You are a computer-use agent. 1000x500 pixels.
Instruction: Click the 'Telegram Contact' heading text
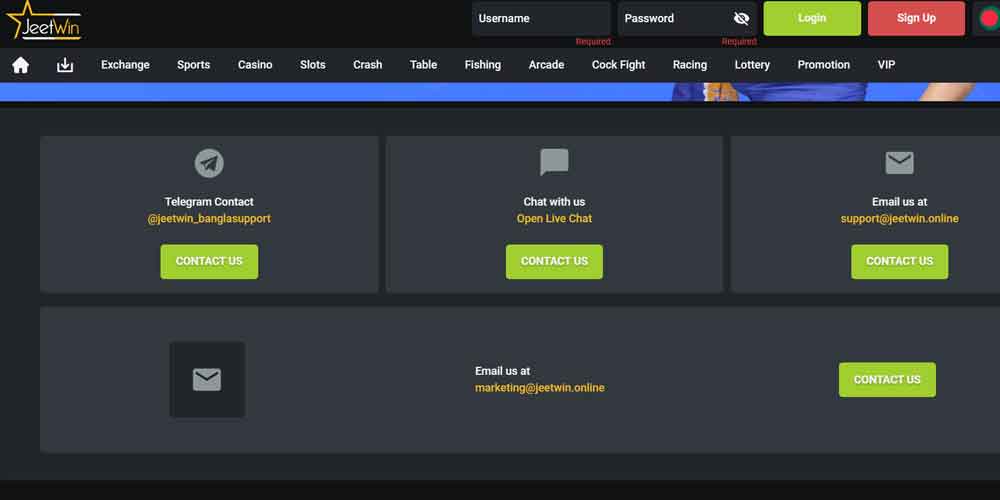pyautogui.click(x=209, y=202)
